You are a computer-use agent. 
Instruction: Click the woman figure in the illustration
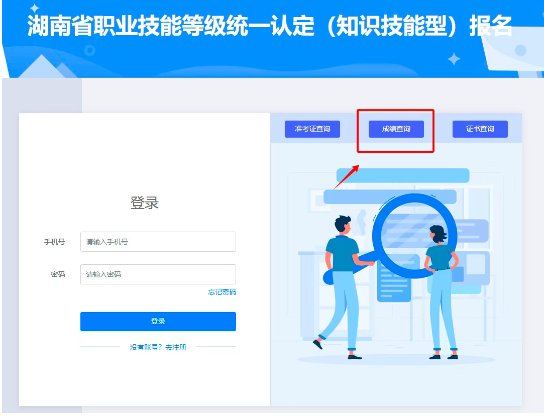442,291
